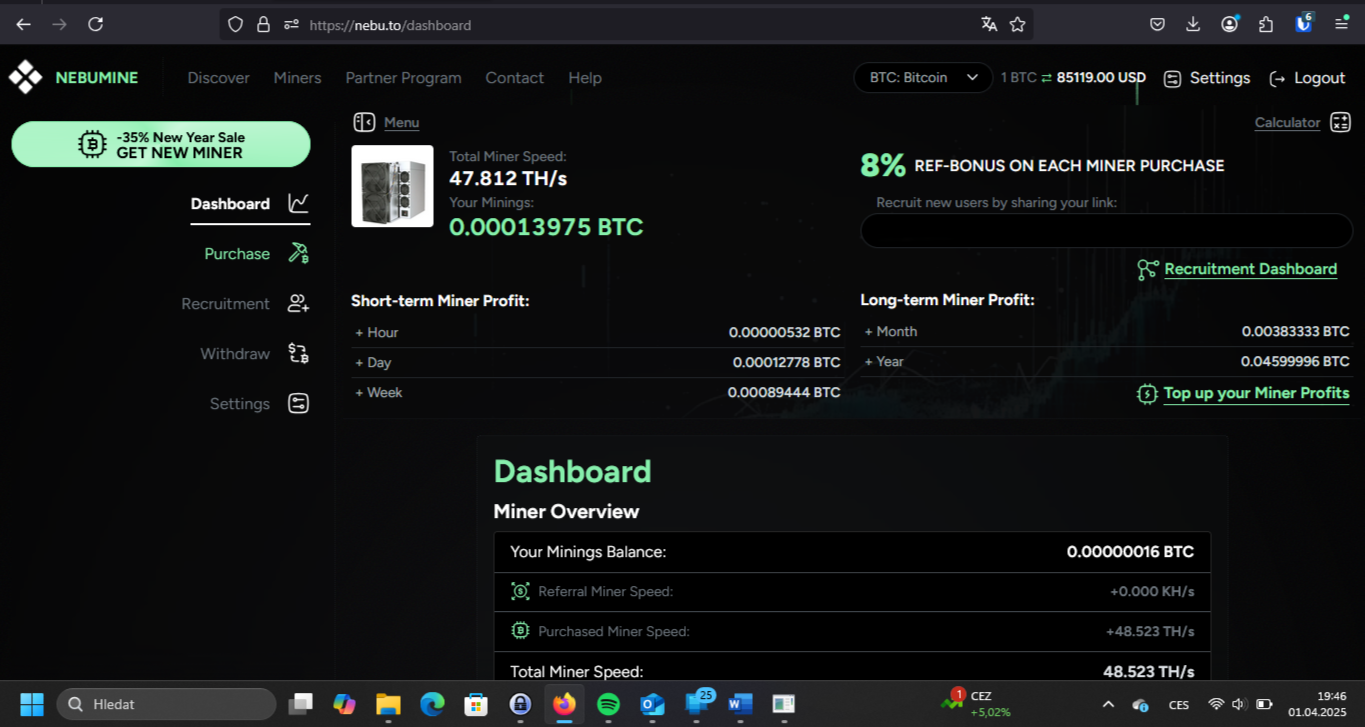1365x727 pixels.
Task: Click the Top up Miner Profits icon
Action: point(1147,393)
